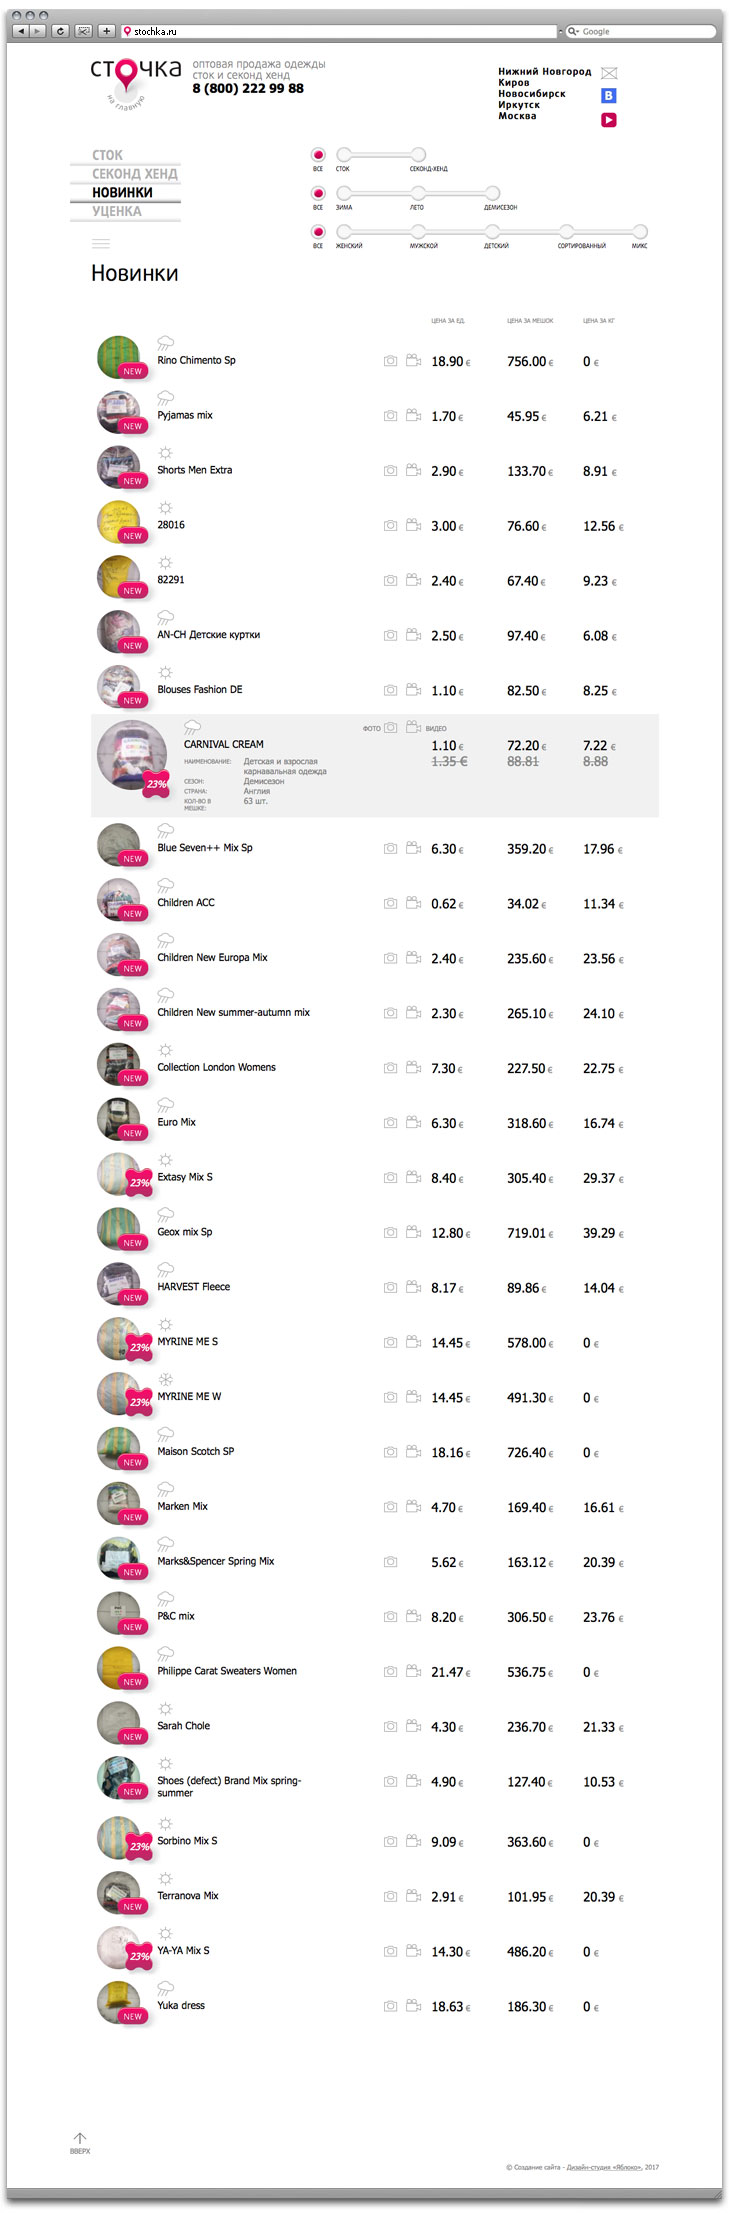Open video icon for Yuka dress
This screenshot has width=730, height=2213.
413,2005
